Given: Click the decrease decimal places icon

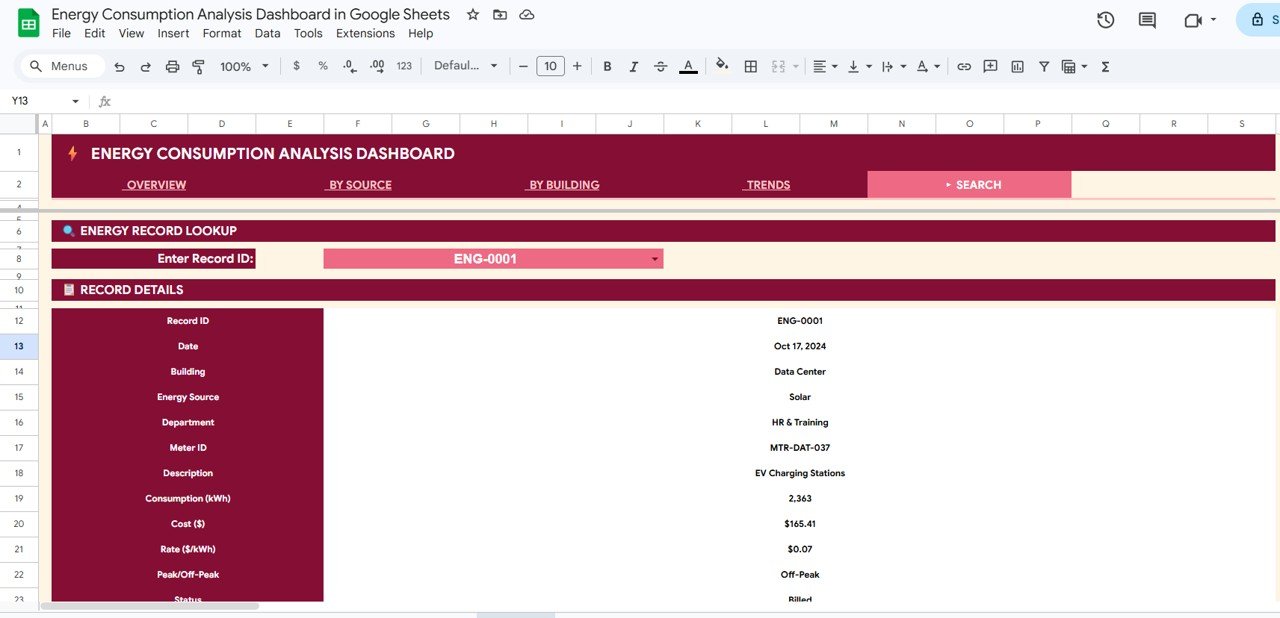Looking at the screenshot, I should point(348,66).
